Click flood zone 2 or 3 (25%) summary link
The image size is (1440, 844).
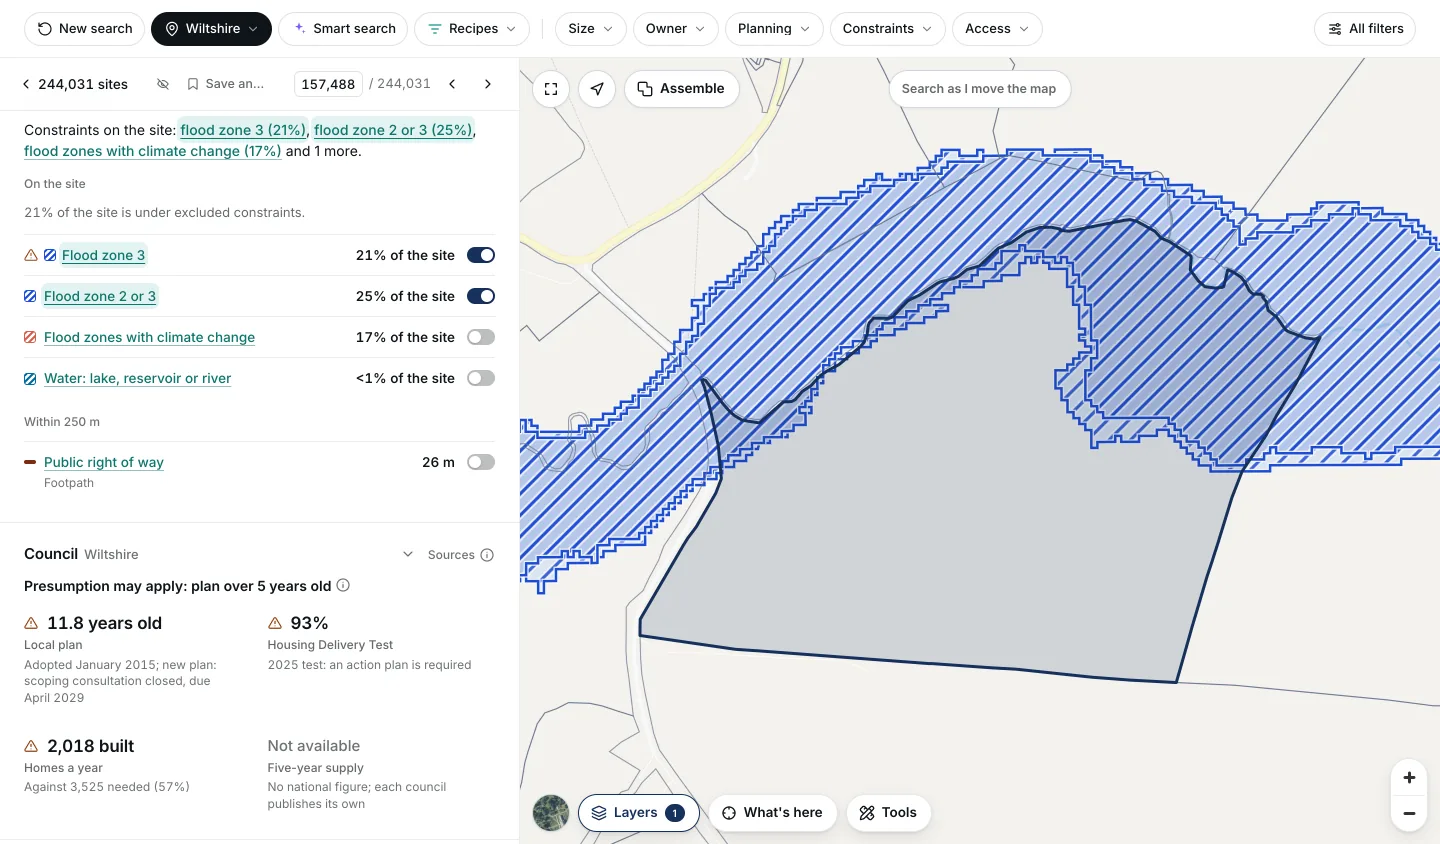pyautogui.click(x=393, y=130)
